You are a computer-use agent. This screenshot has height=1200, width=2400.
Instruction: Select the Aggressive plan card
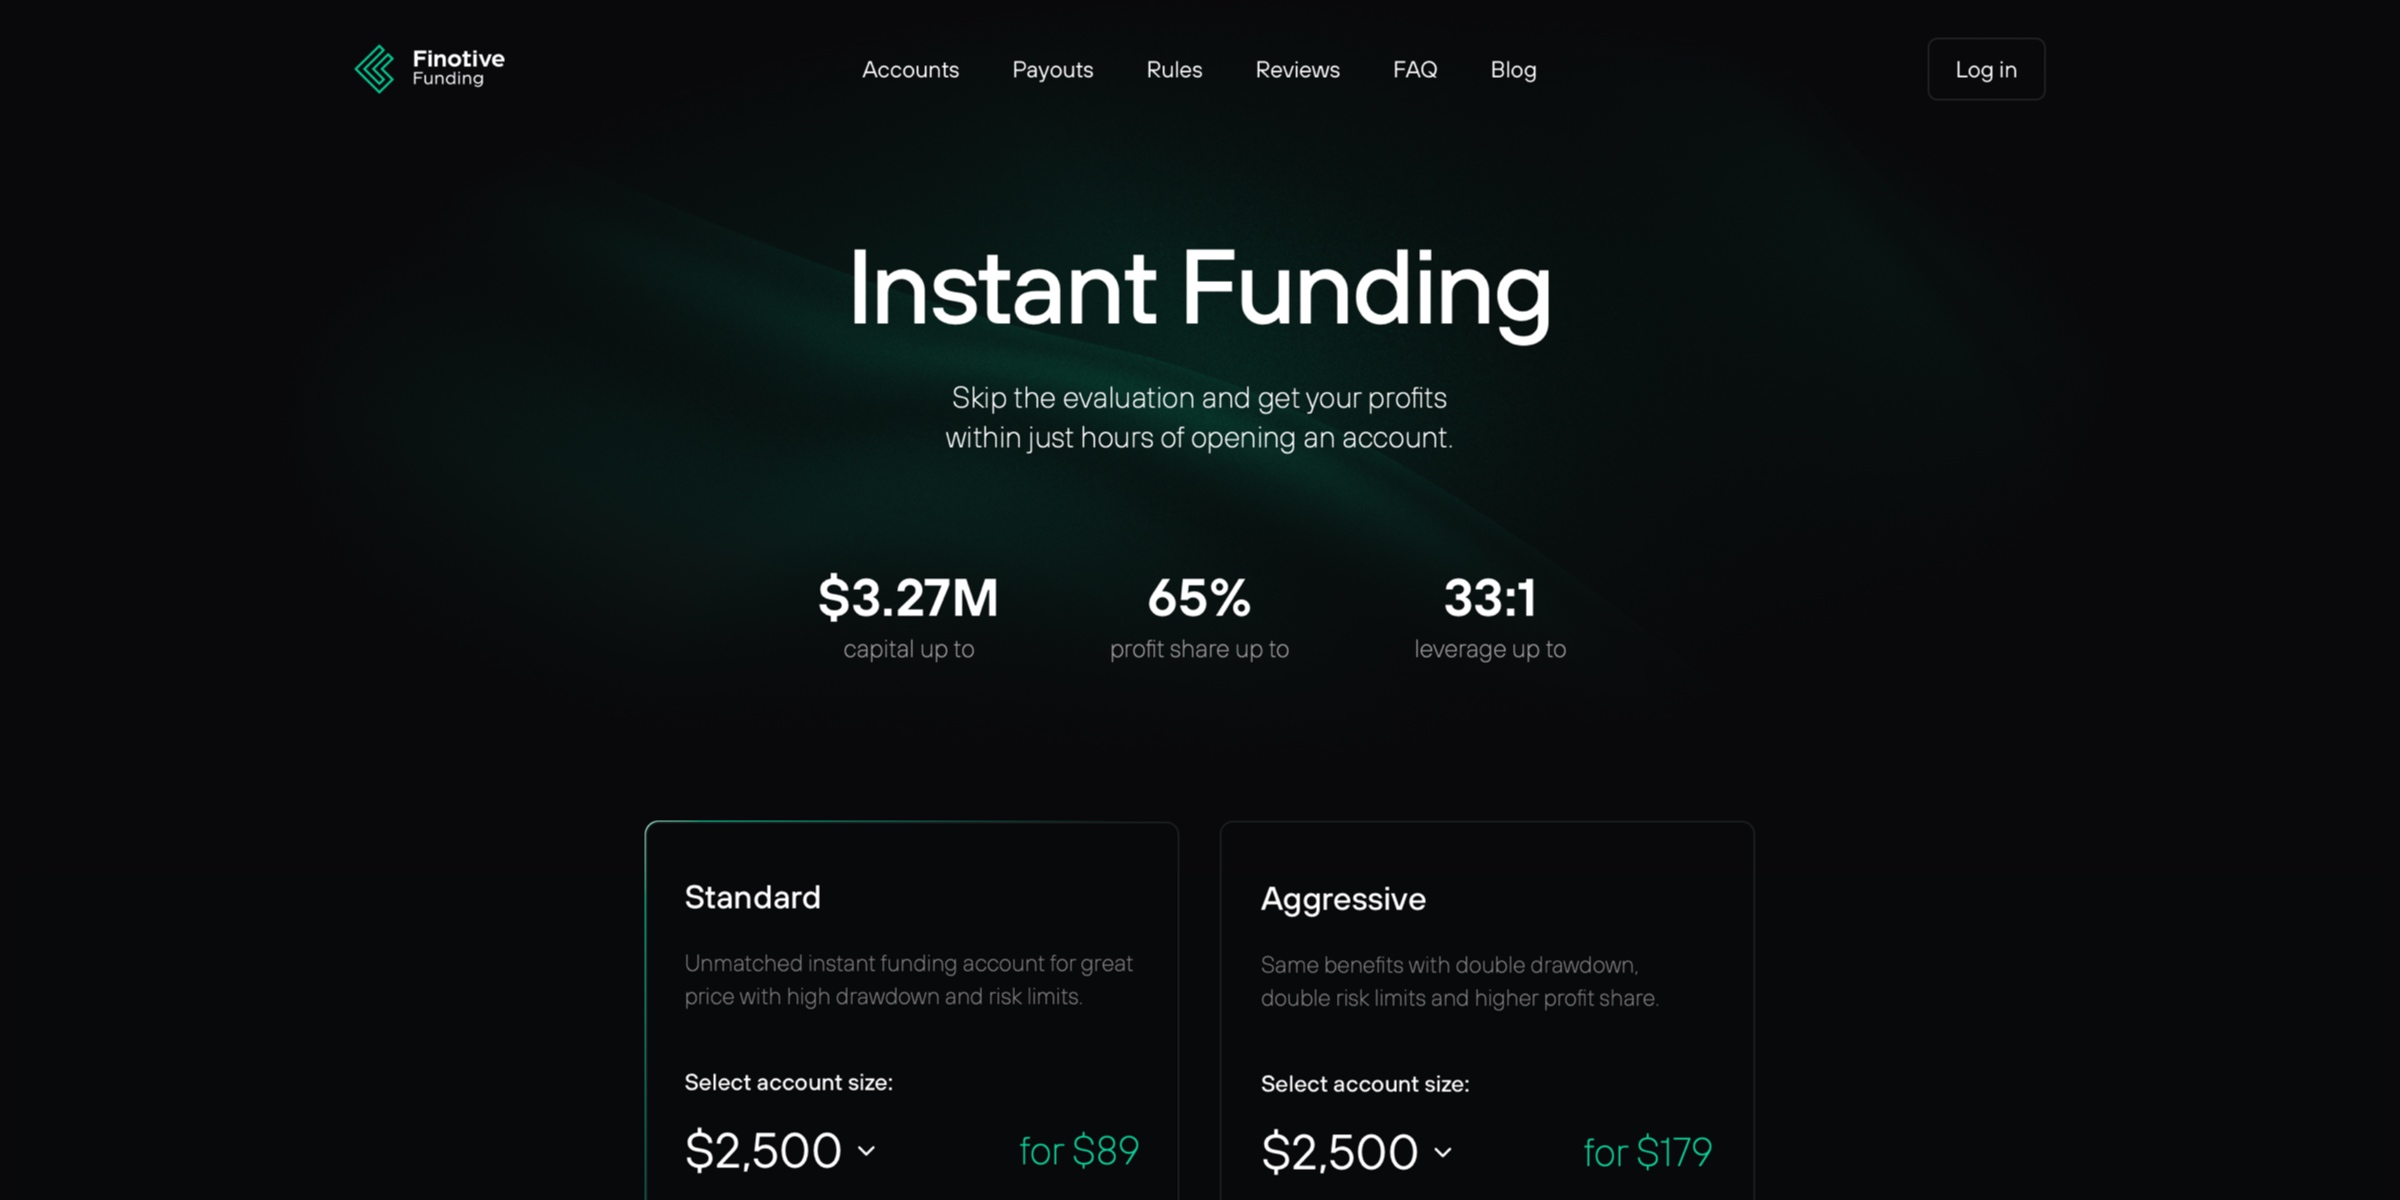click(1487, 1000)
